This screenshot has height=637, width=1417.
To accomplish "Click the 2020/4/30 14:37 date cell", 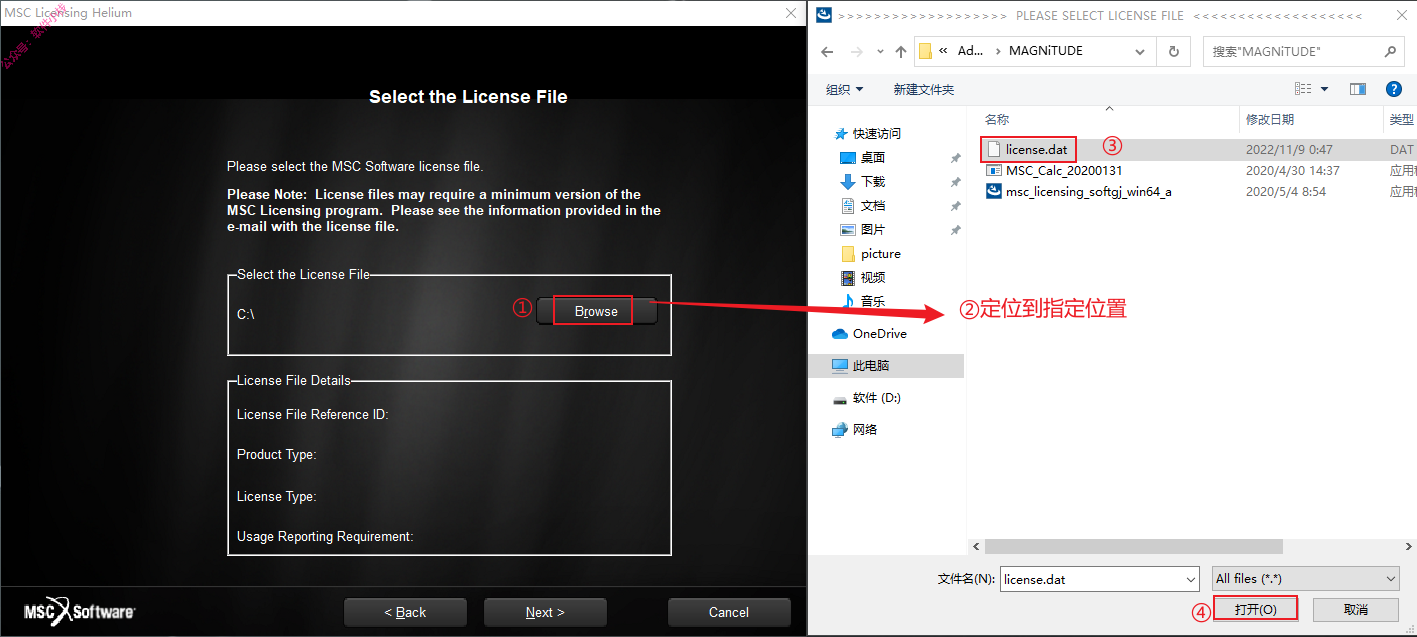I will (x=1292, y=171).
